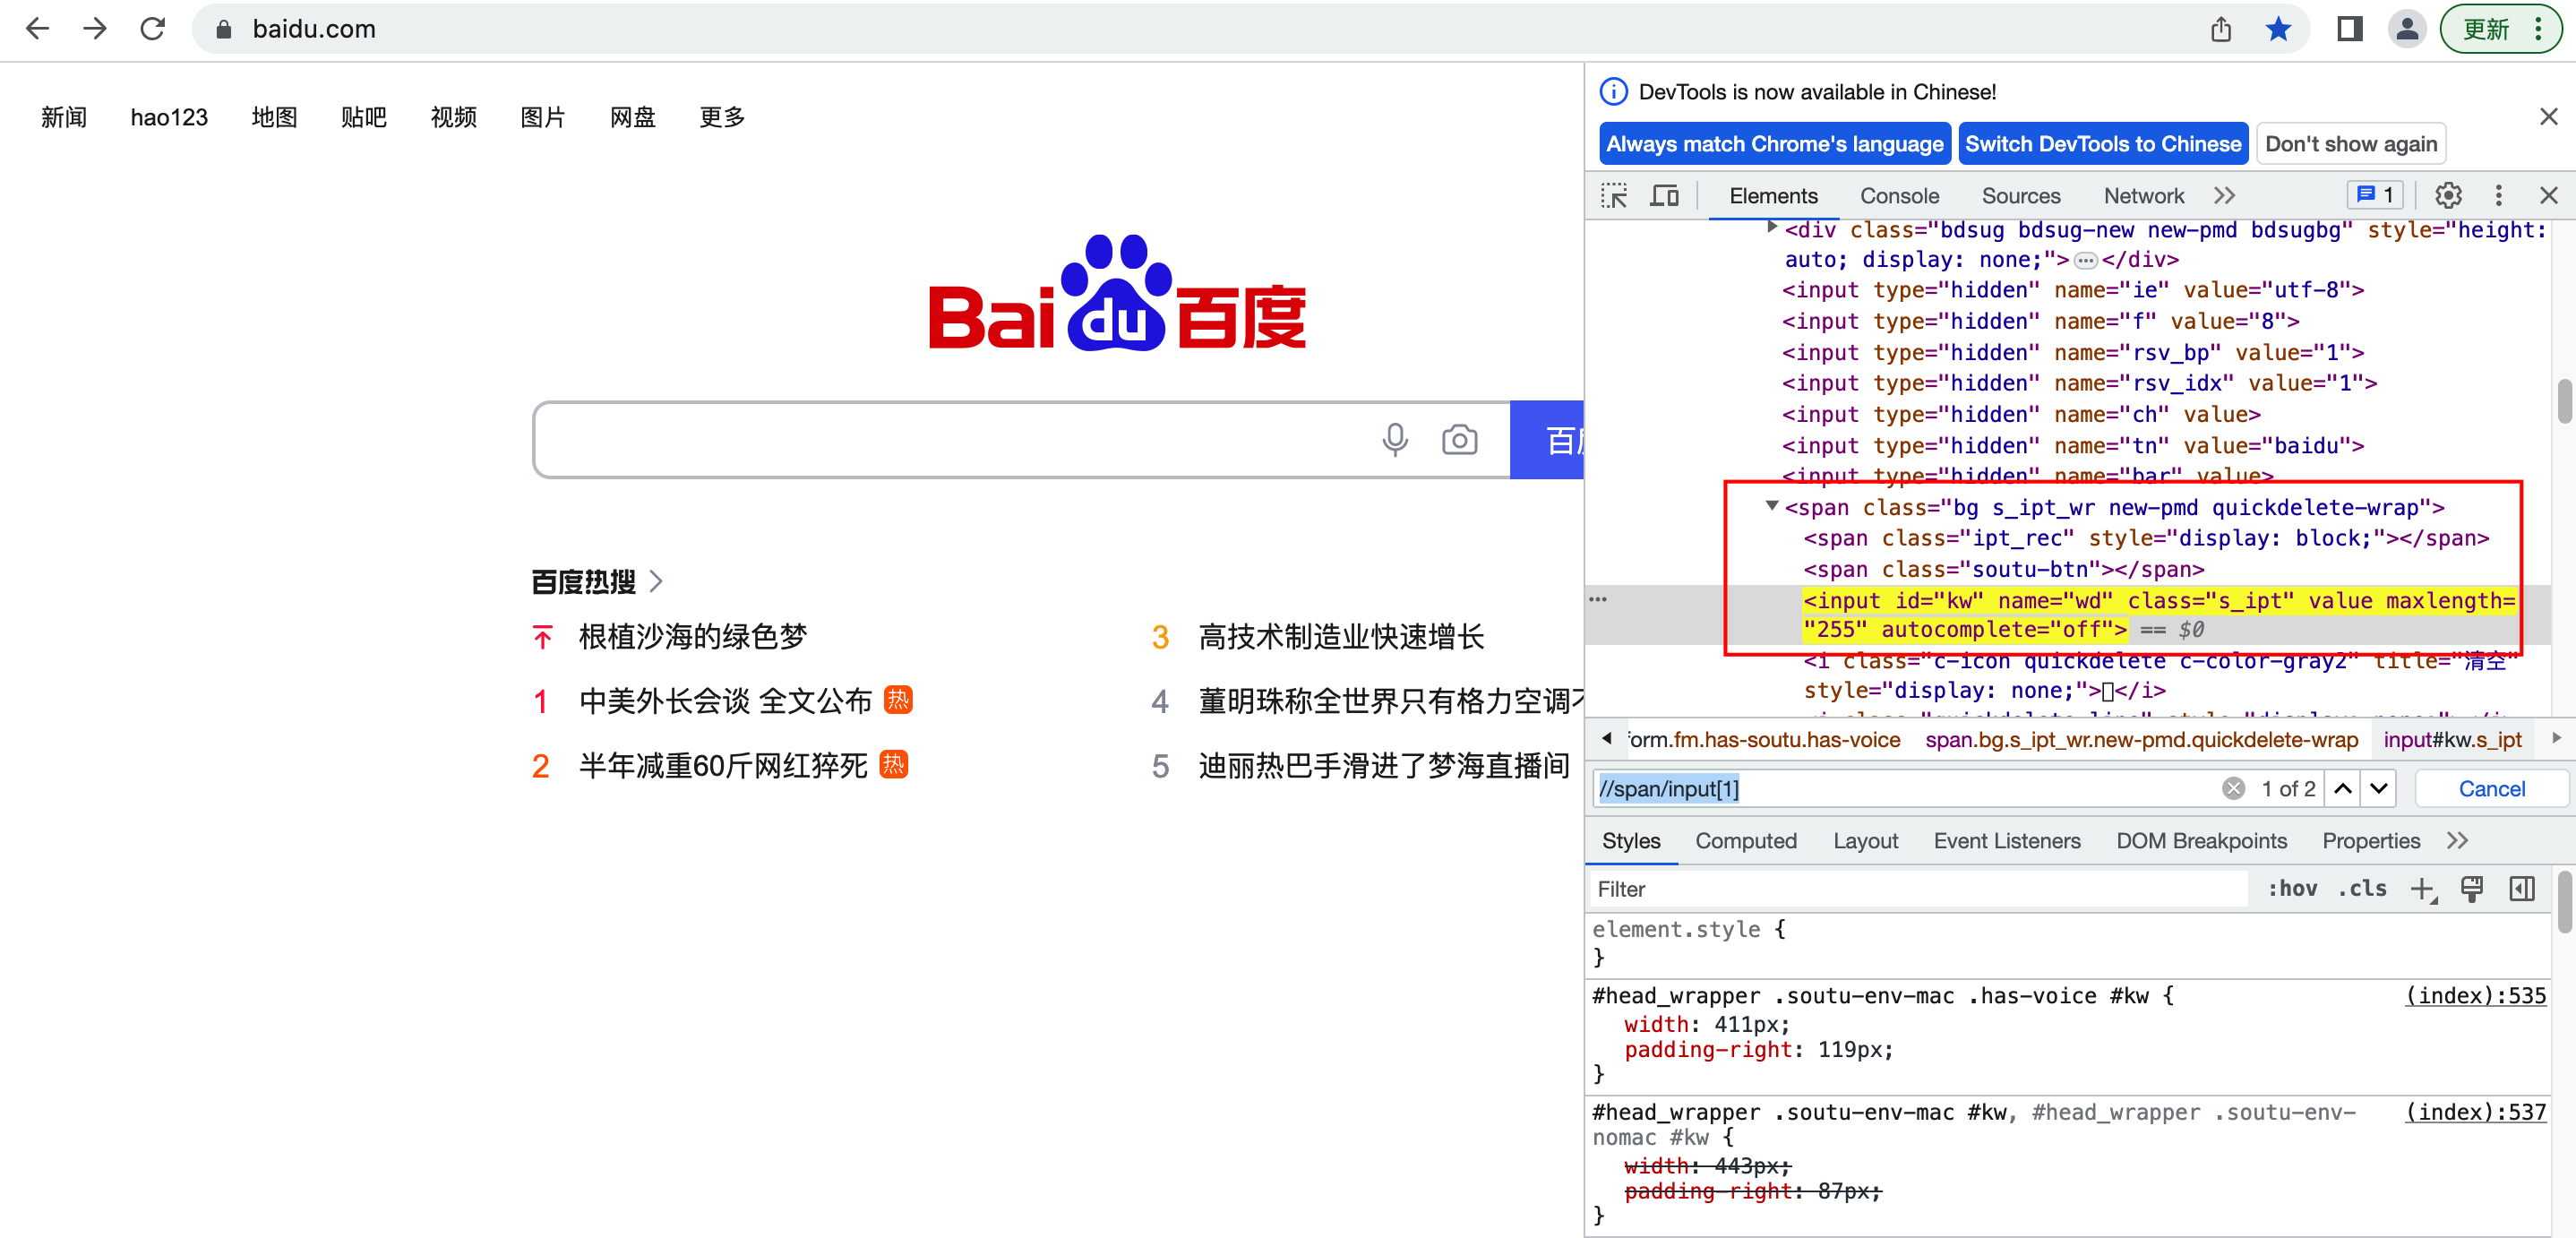The image size is (2576, 1238).
Task: Cancel the DevTools element search
Action: point(2490,789)
